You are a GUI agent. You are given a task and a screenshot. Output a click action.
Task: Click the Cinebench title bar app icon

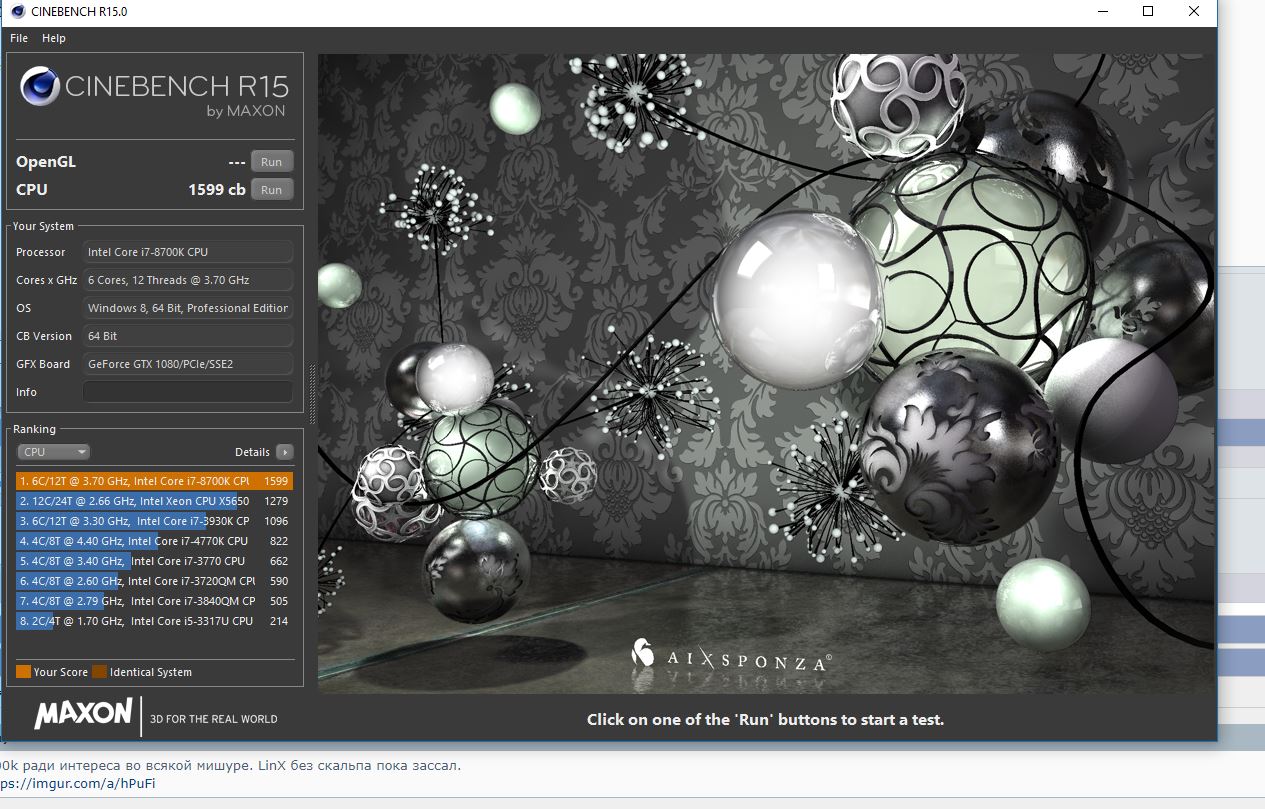18,11
